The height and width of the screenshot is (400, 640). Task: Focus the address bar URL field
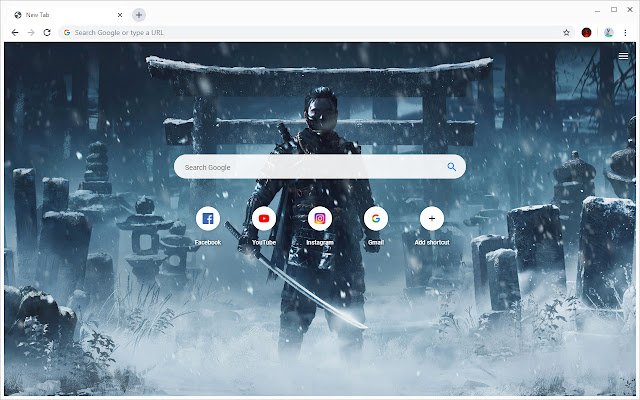point(316,32)
